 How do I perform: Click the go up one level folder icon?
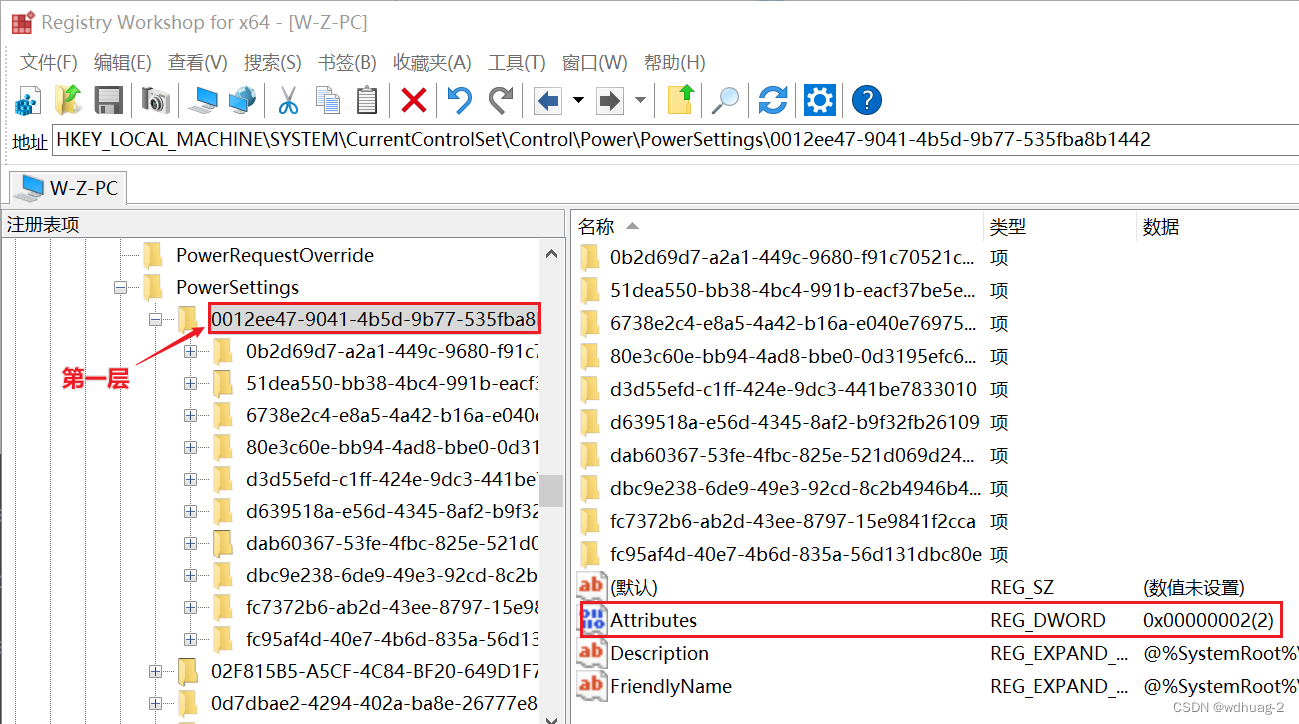680,100
